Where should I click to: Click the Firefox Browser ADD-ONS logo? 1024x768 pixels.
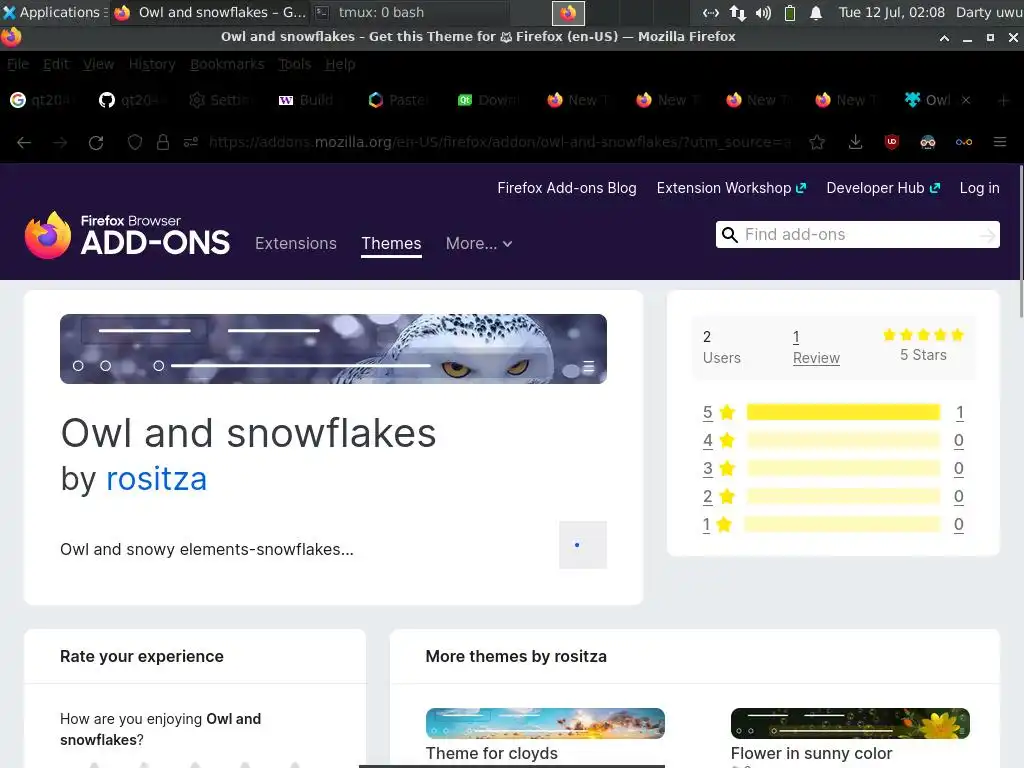coord(127,235)
